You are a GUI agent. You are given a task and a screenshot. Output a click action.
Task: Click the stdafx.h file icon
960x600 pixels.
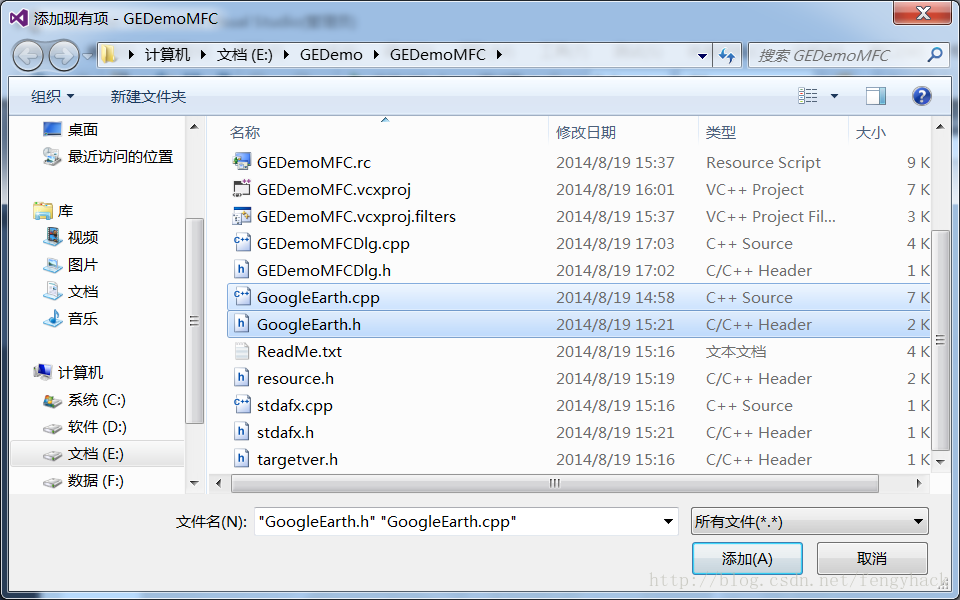[x=242, y=432]
